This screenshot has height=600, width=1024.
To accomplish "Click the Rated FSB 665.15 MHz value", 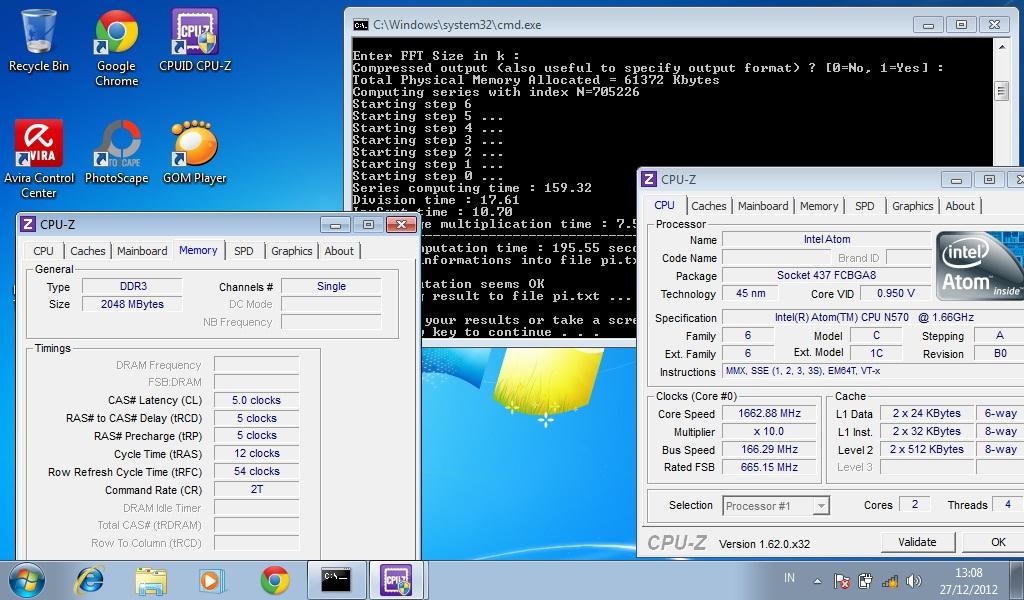I will [769, 467].
